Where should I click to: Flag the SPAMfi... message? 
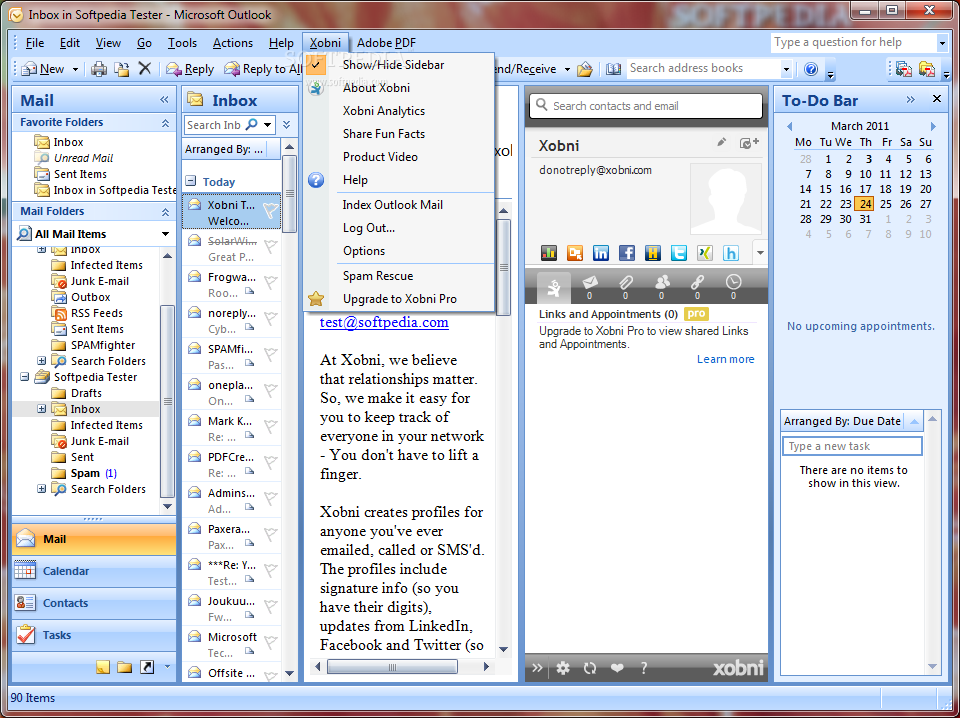(270, 354)
